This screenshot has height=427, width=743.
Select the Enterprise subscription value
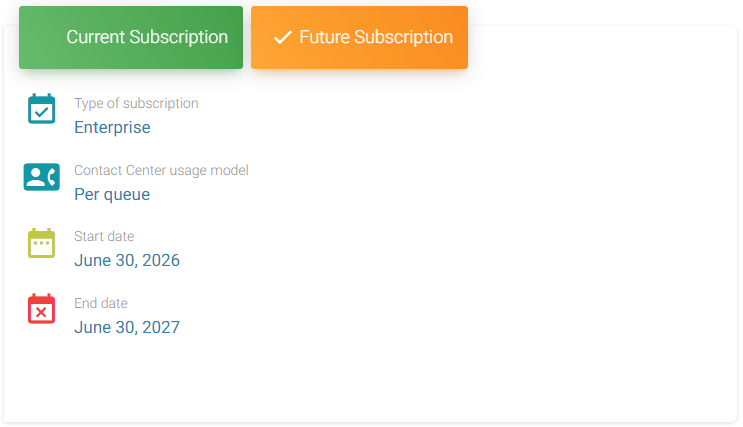click(112, 127)
